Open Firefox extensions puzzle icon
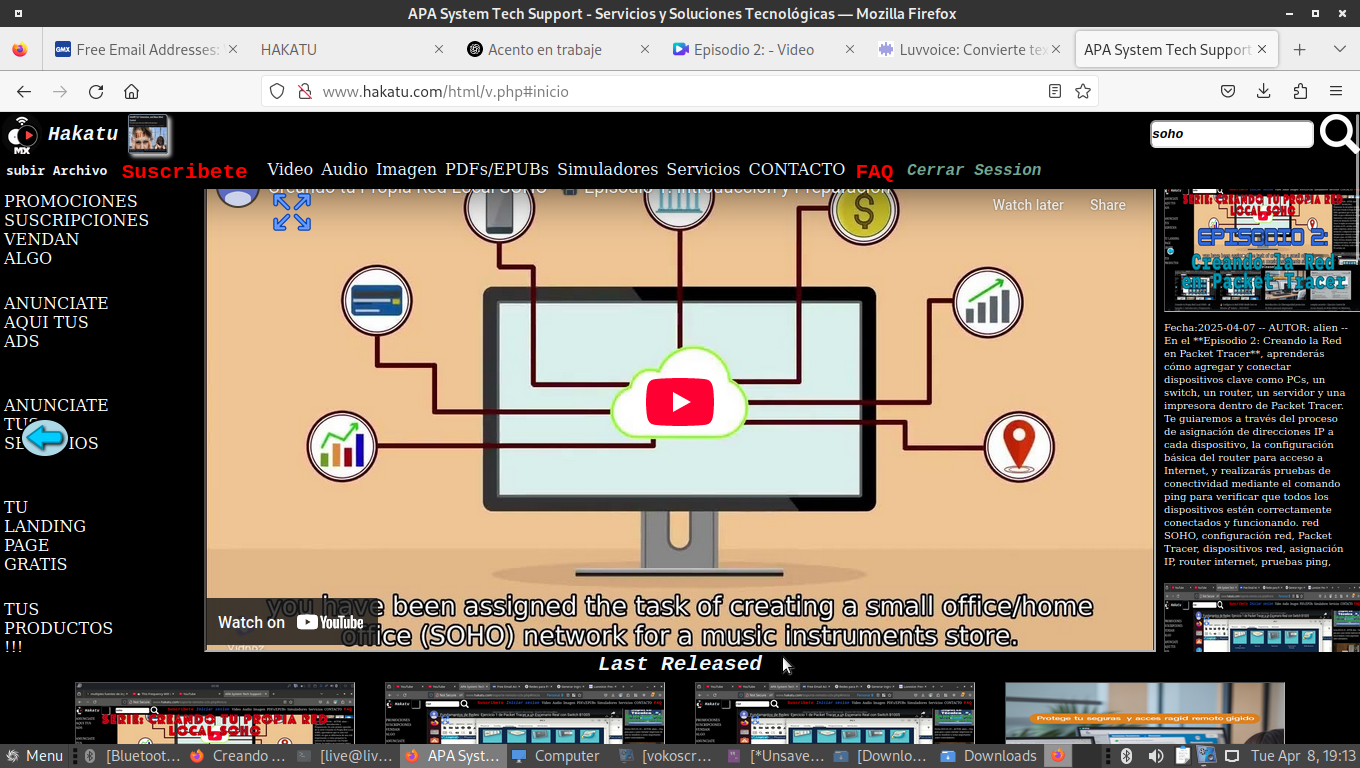 point(1300,91)
